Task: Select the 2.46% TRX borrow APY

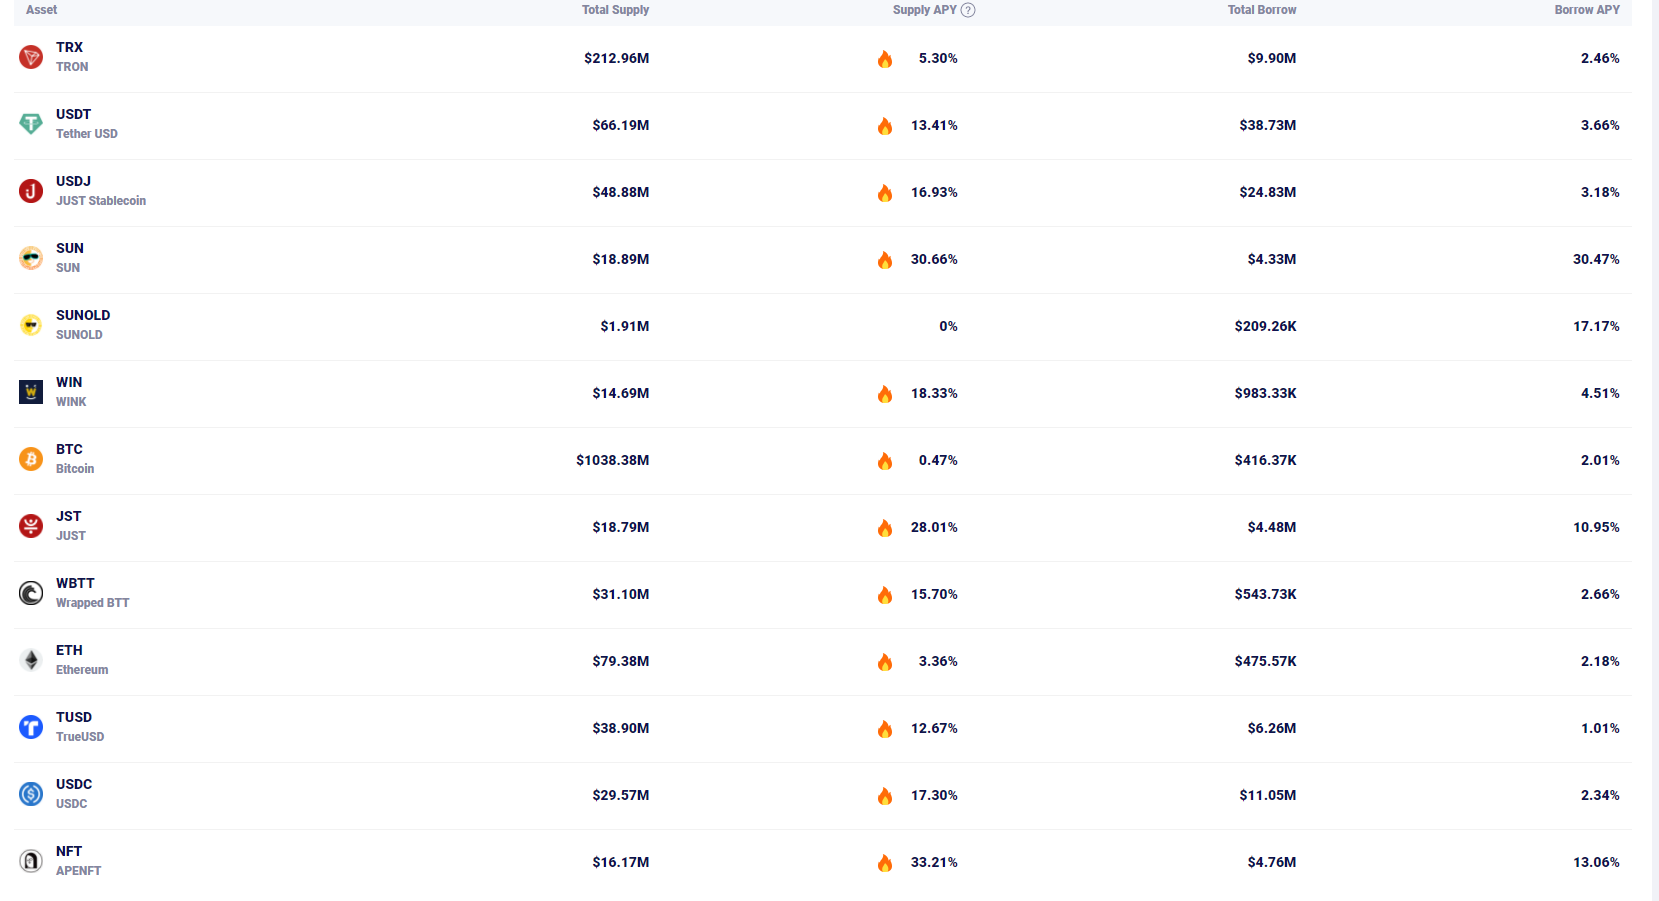Action: click(1600, 58)
